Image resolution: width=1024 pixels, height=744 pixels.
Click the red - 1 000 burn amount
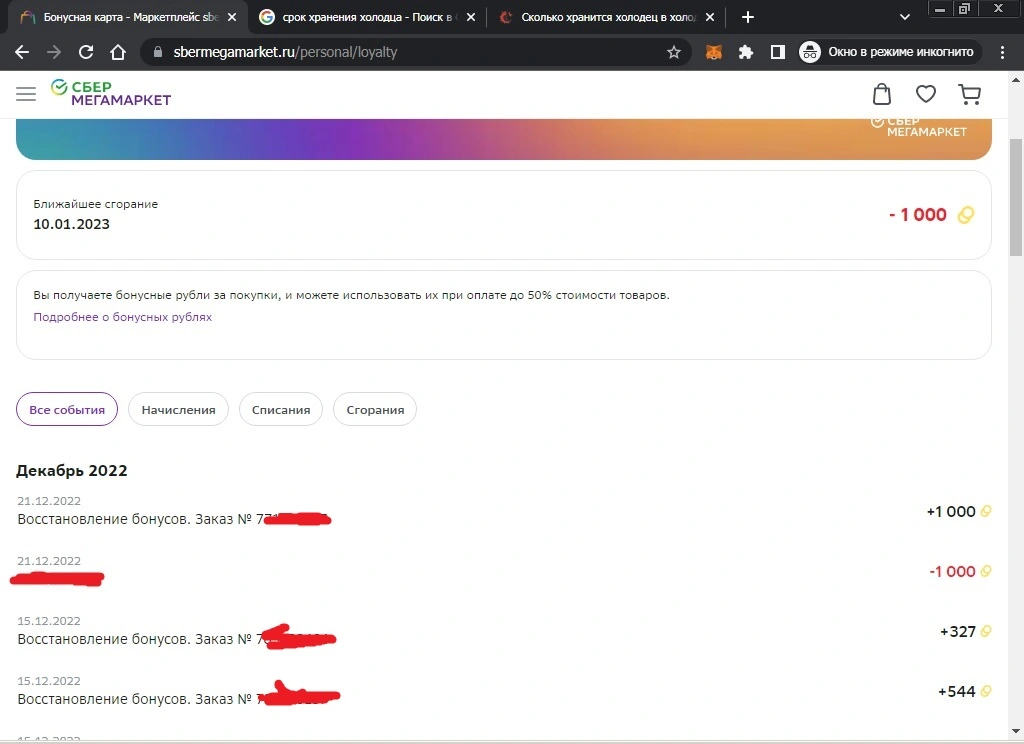(918, 214)
